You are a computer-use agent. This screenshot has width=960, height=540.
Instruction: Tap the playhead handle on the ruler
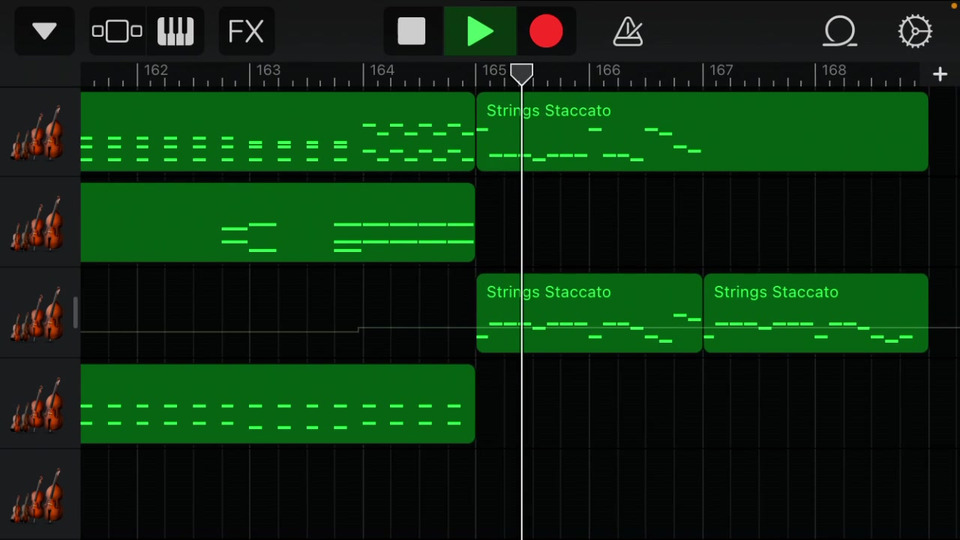pyautogui.click(x=522, y=74)
